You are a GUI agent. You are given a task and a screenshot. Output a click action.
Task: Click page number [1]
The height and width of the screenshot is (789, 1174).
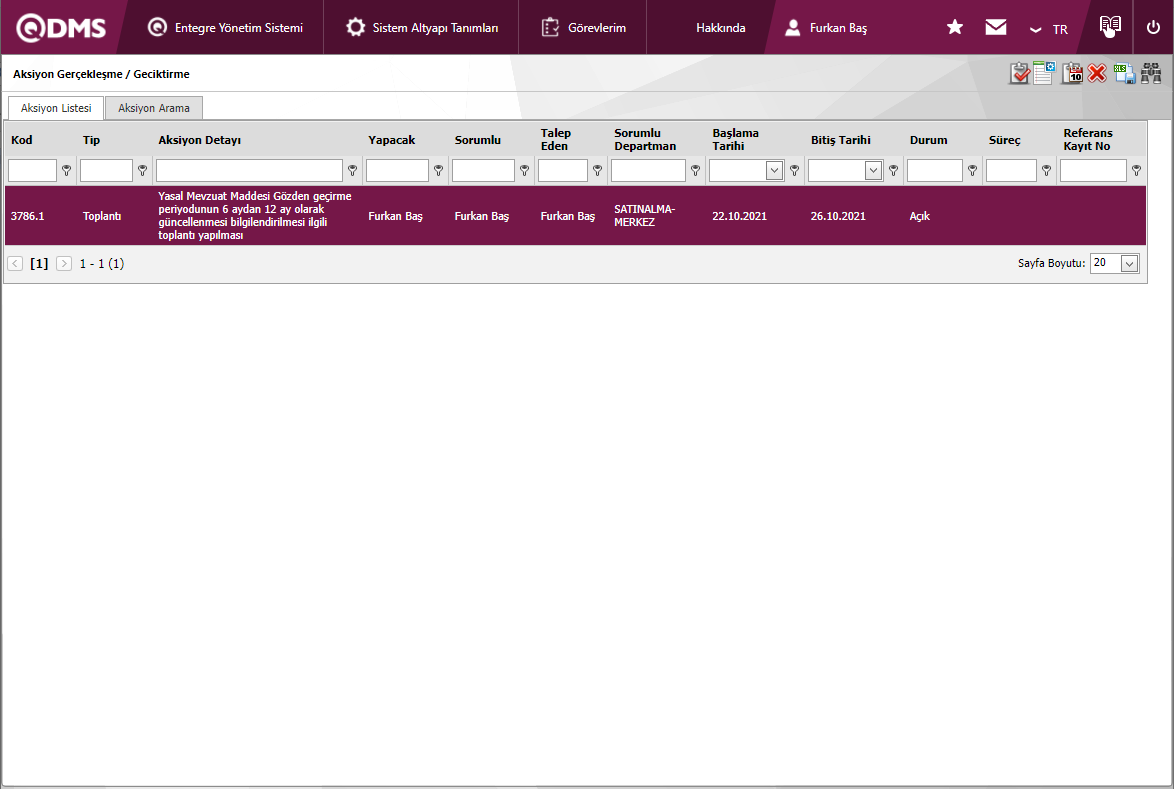39,263
